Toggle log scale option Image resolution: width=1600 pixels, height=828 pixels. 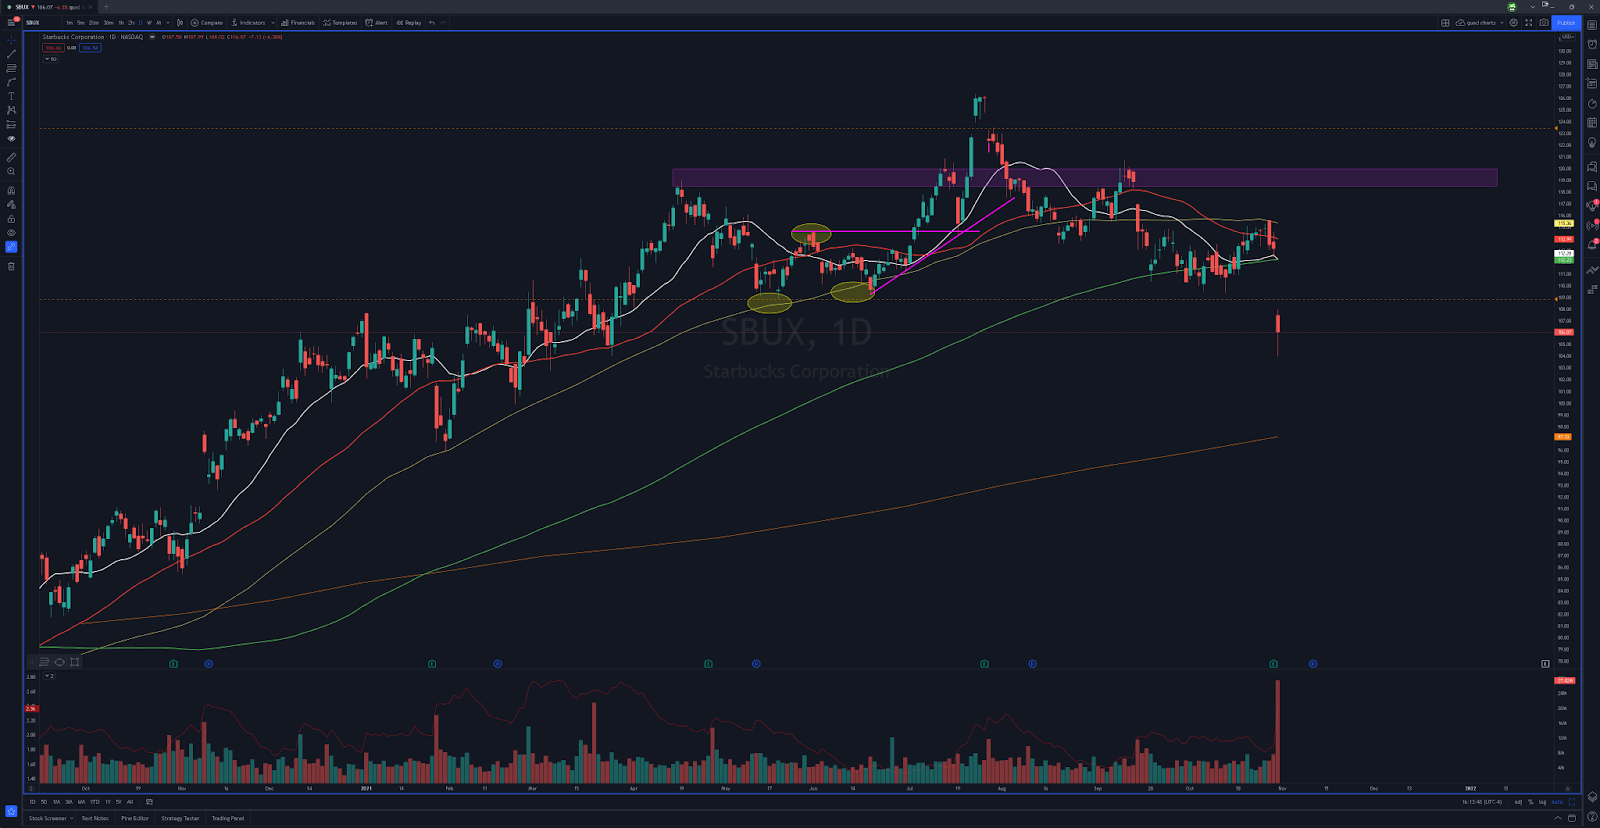click(1542, 802)
